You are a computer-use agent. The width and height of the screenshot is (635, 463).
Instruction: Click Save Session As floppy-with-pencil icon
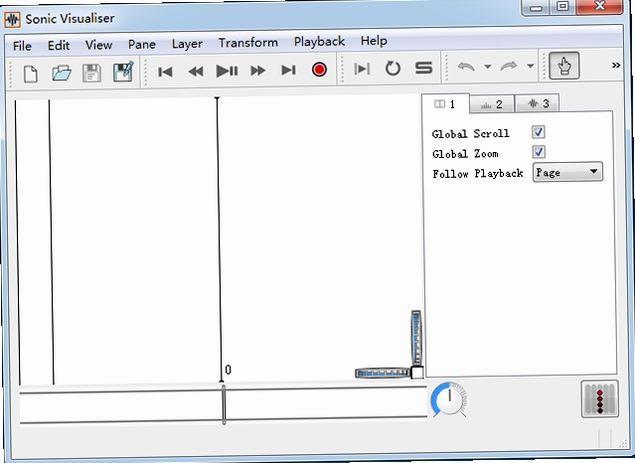[123, 72]
